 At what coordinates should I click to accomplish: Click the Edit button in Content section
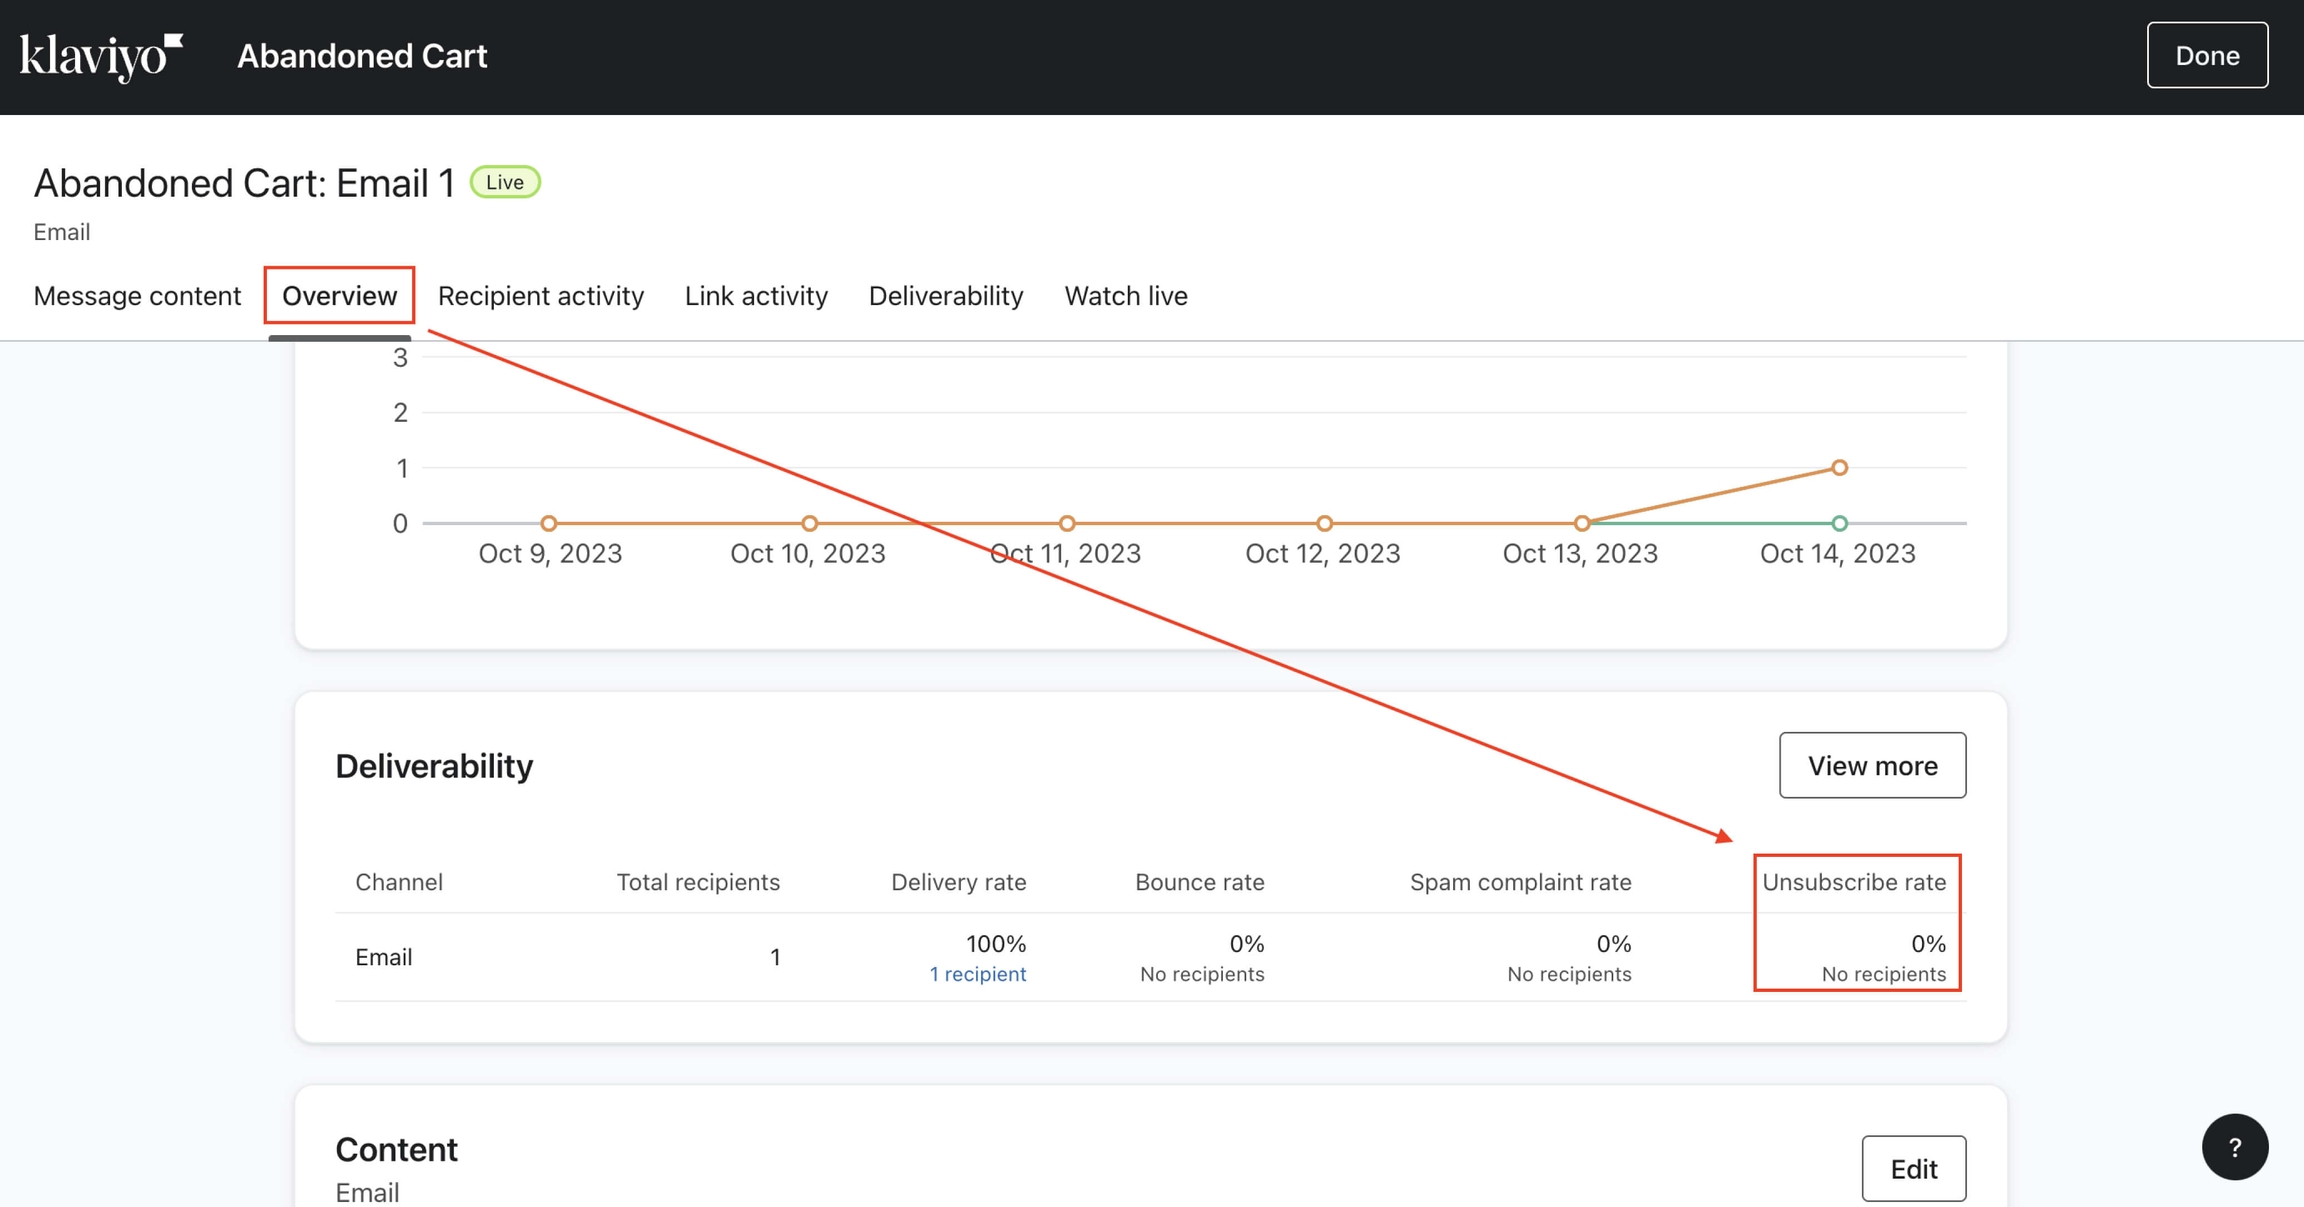pyautogui.click(x=1914, y=1168)
